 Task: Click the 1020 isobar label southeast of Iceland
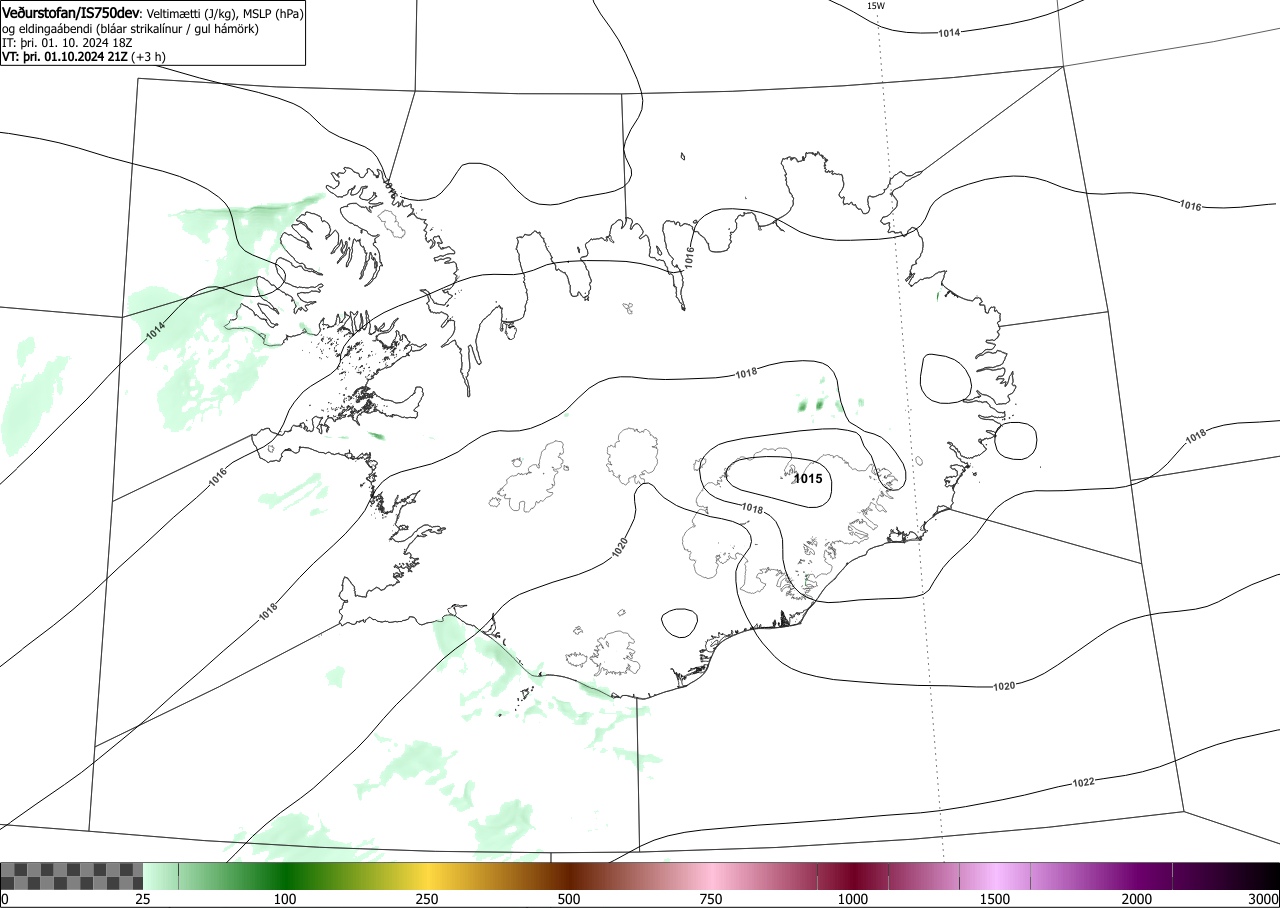pos(1005,686)
